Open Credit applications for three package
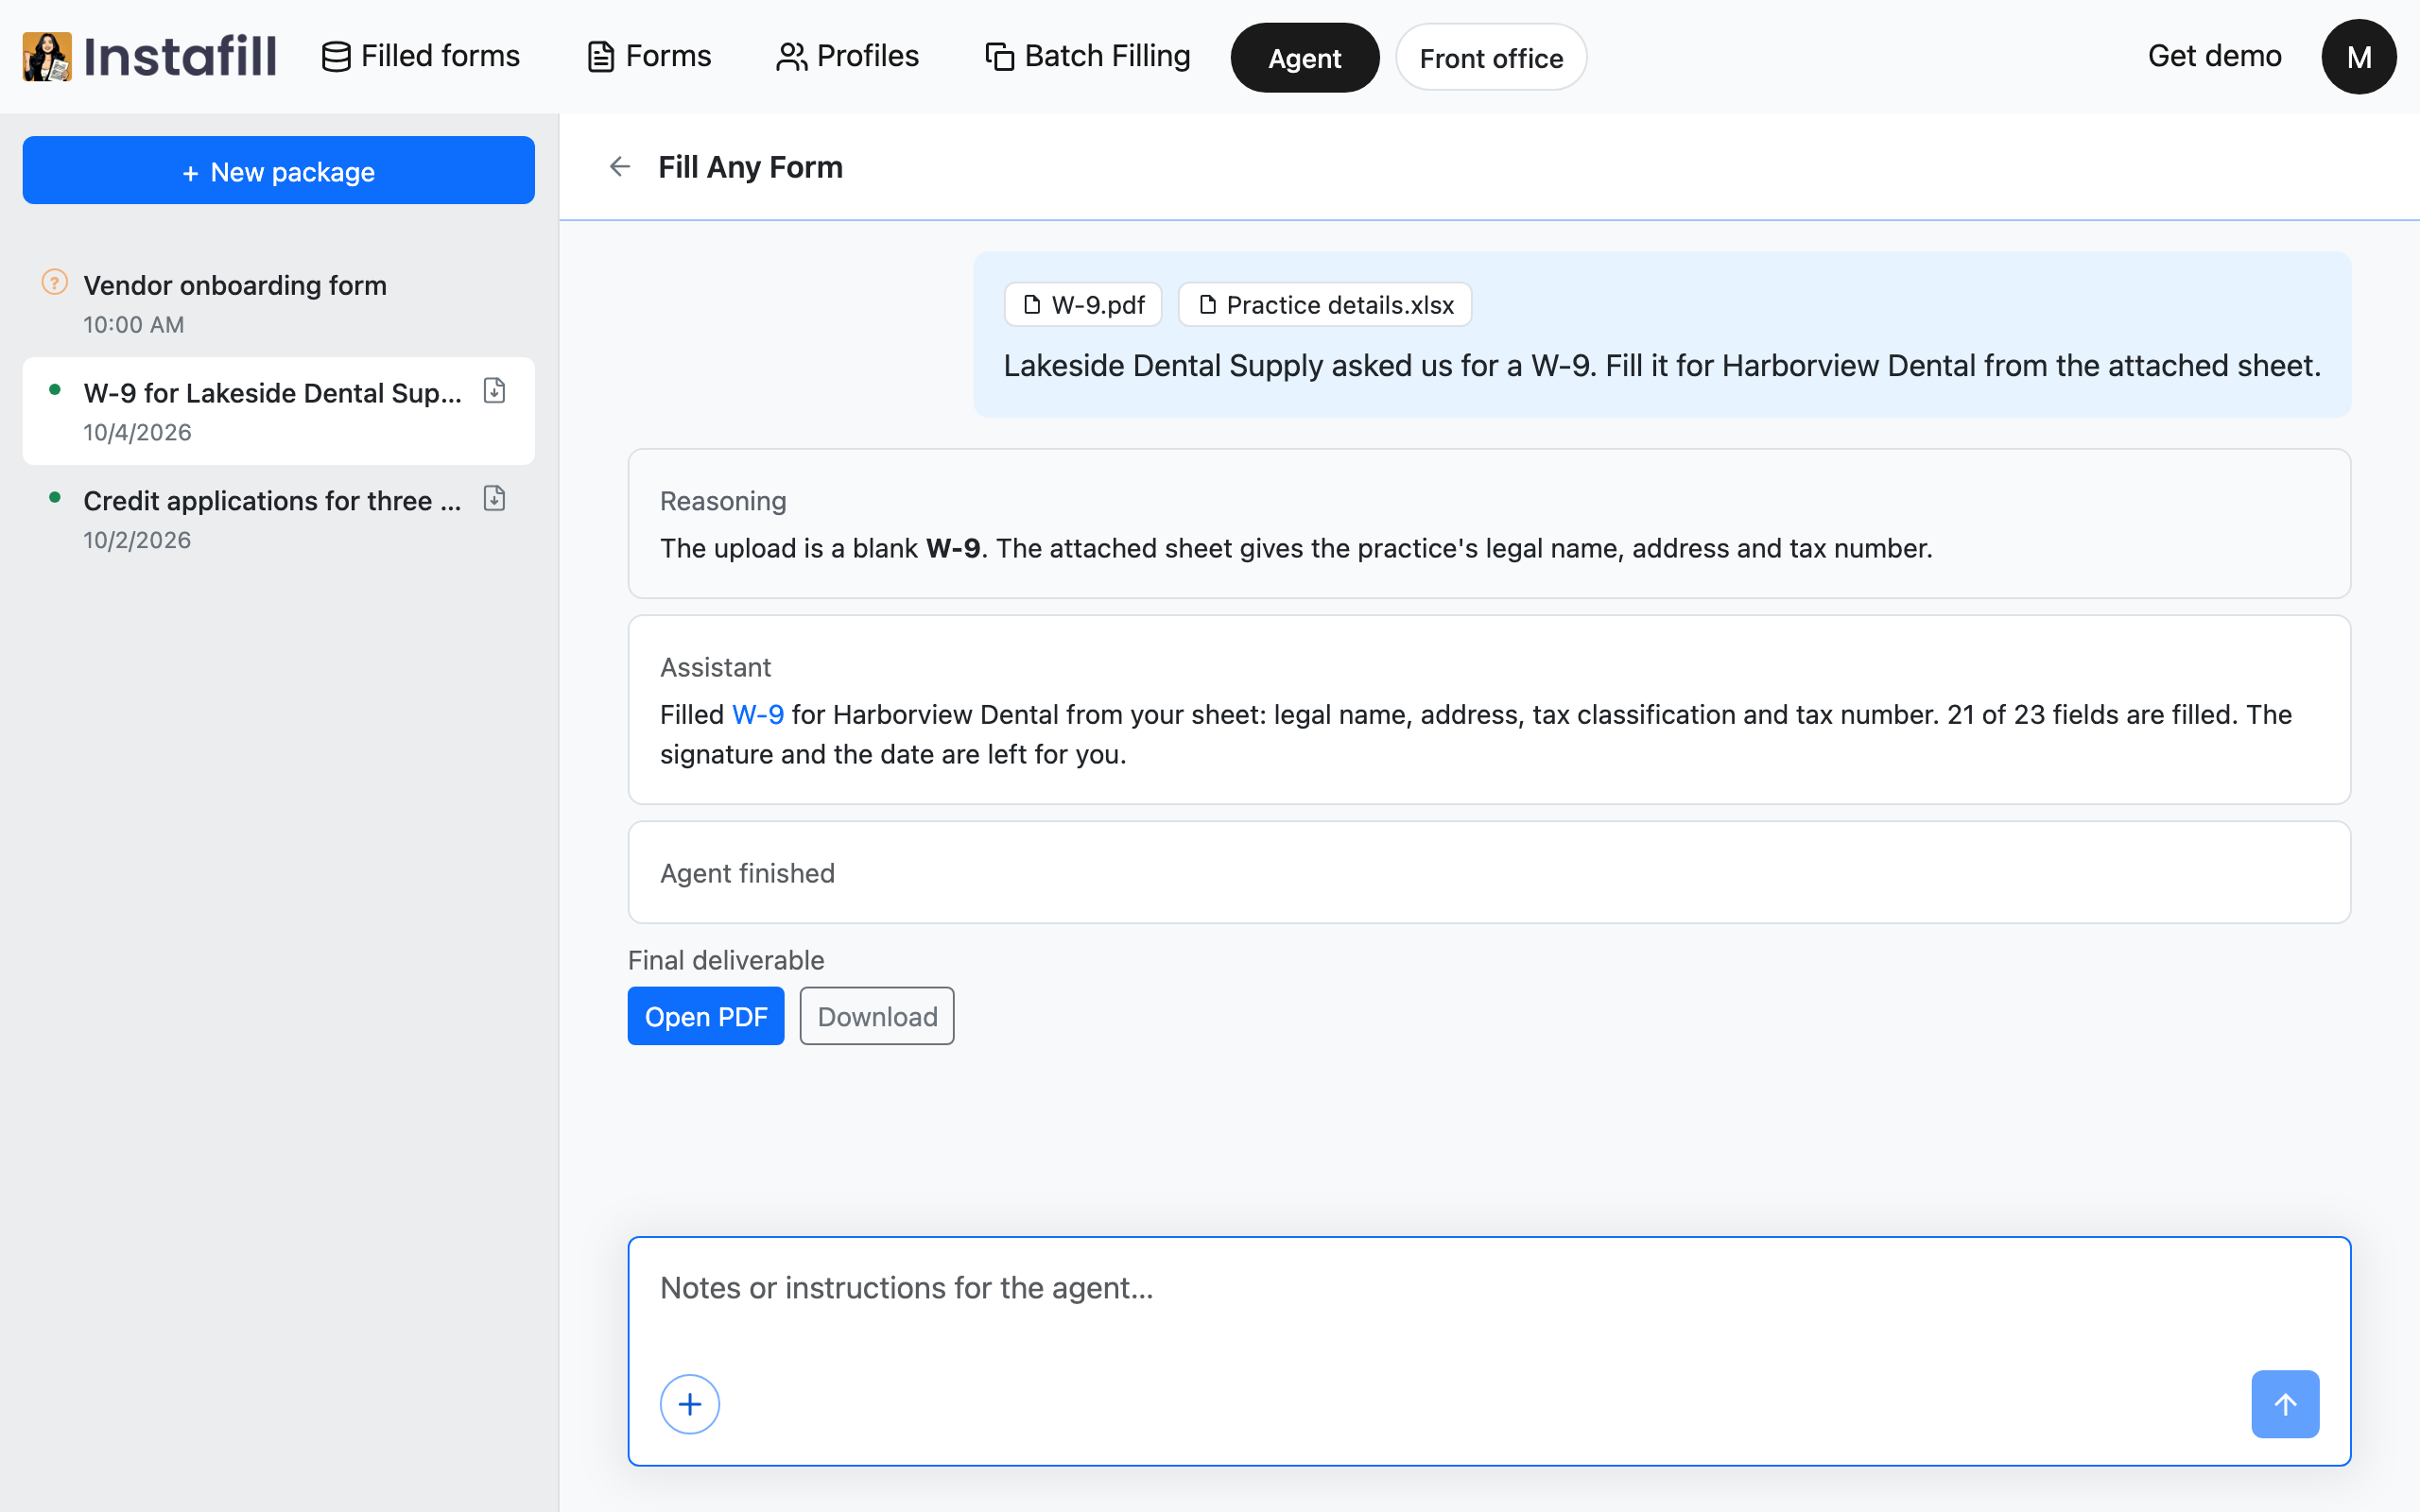The height and width of the screenshot is (1512, 2420). [278, 518]
